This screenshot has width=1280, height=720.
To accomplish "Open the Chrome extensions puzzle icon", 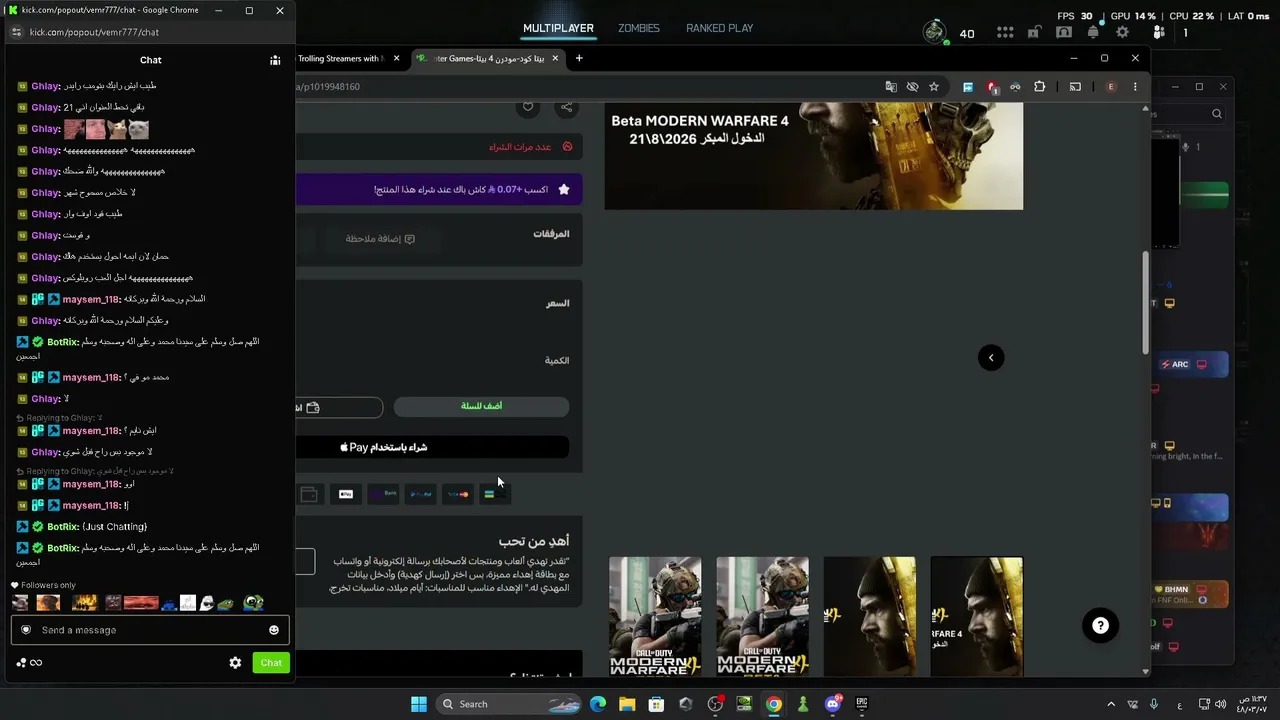I will point(1039,87).
